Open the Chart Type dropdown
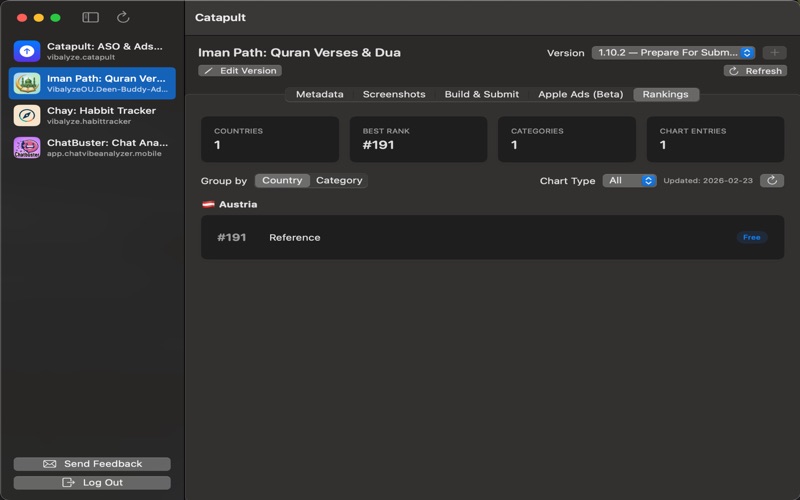The height and width of the screenshot is (500, 800). (630, 181)
